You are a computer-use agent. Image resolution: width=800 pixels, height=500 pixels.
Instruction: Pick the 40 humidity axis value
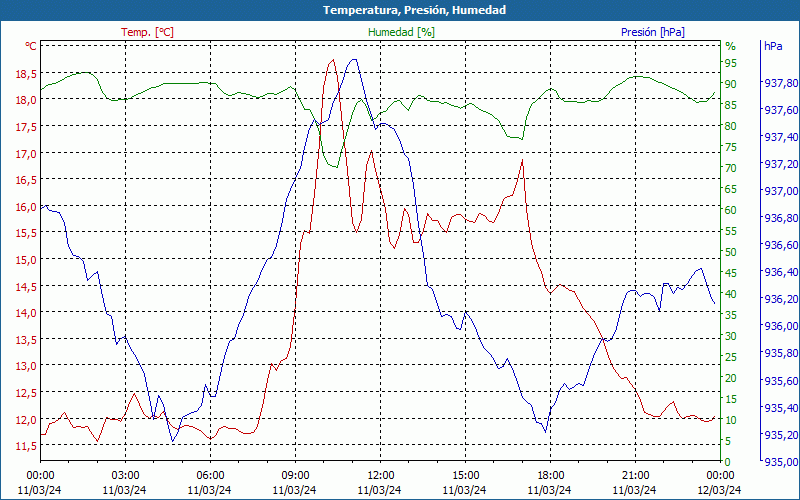coord(731,293)
